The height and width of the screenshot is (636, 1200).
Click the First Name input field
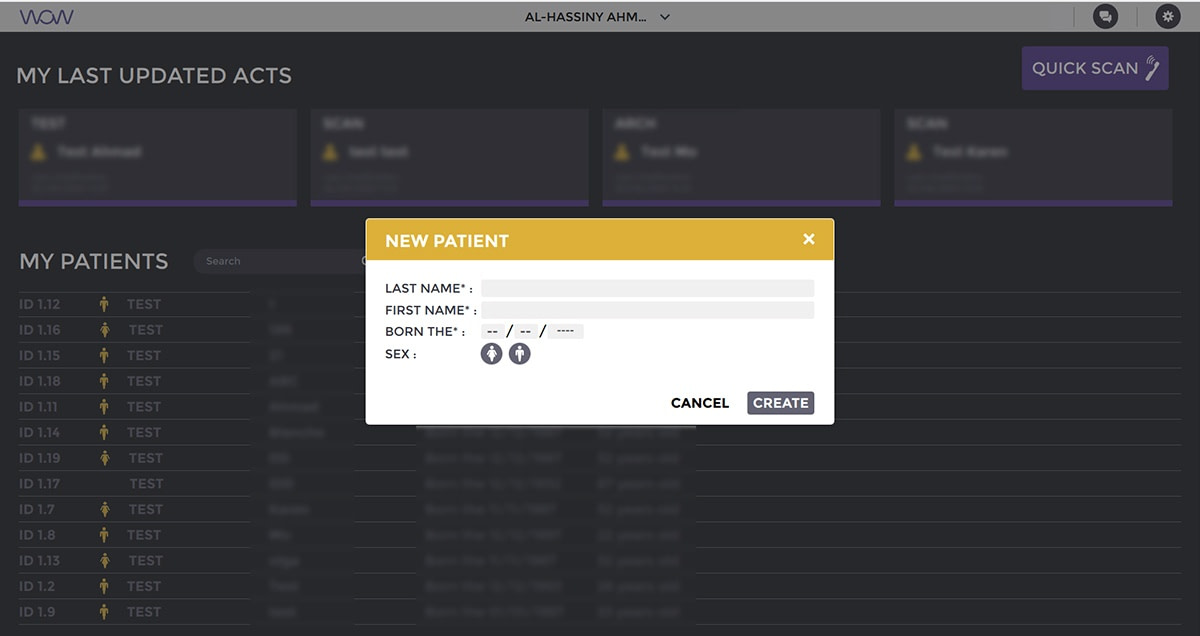(647, 310)
